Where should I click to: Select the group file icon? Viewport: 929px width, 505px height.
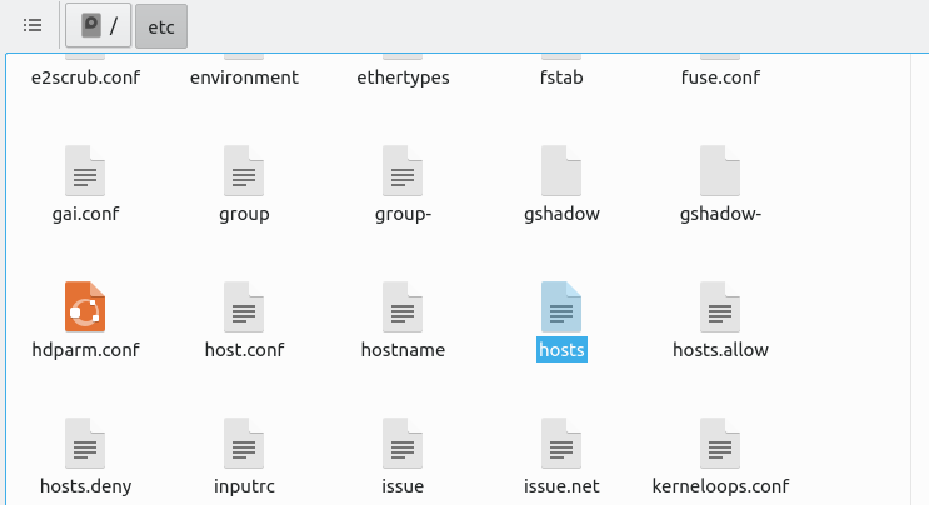click(x=244, y=171)
